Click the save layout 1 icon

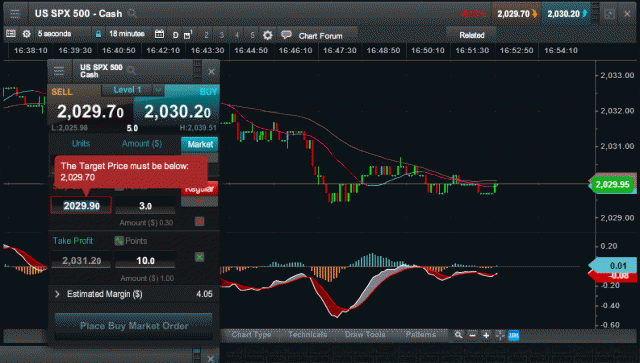188,35
